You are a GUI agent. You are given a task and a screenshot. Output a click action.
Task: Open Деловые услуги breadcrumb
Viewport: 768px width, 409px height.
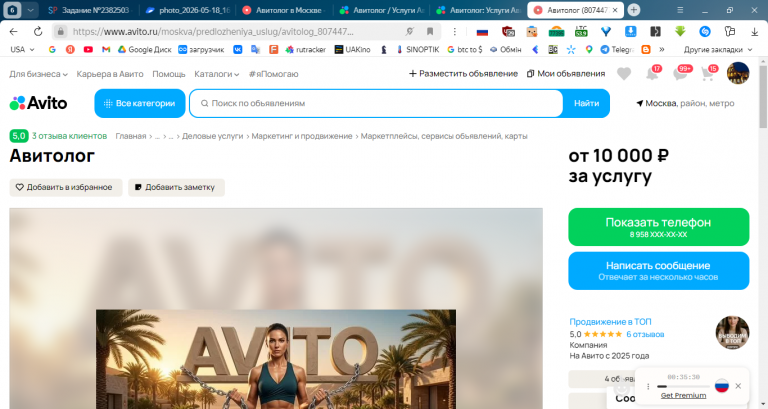(213, 136)
